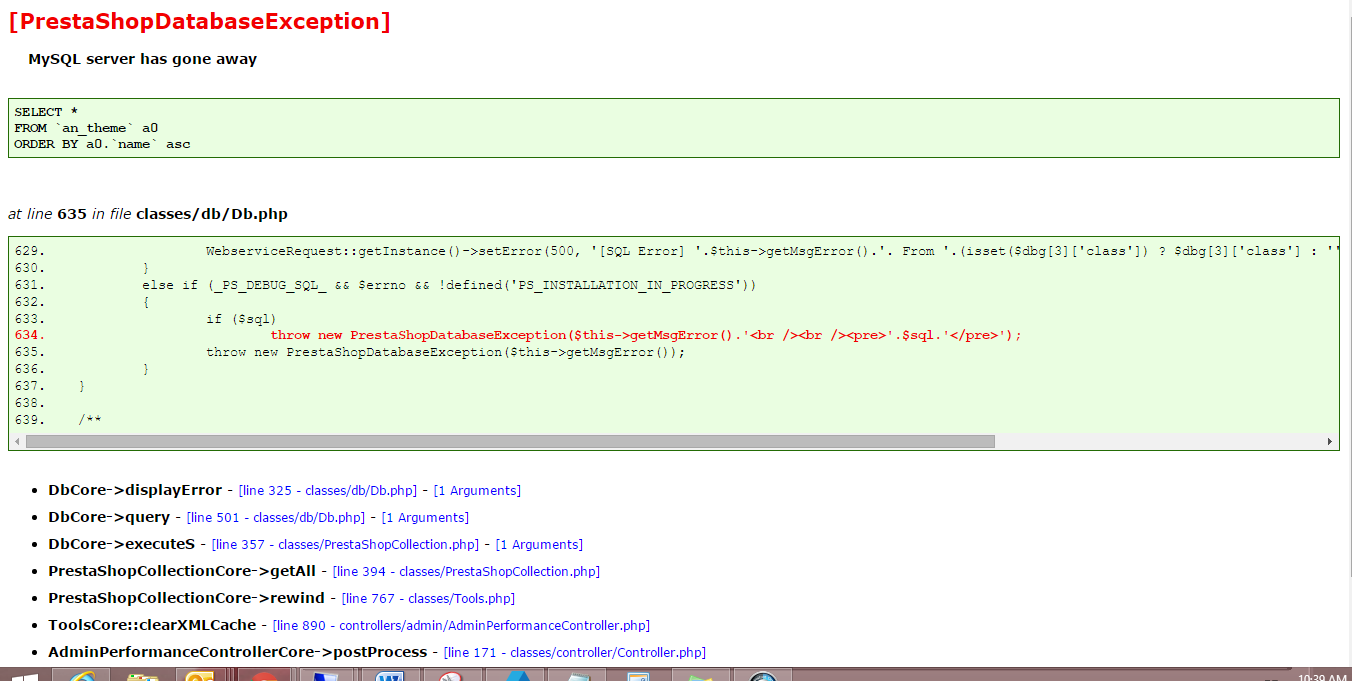Click code line 635 throw statement

[350, 352]
